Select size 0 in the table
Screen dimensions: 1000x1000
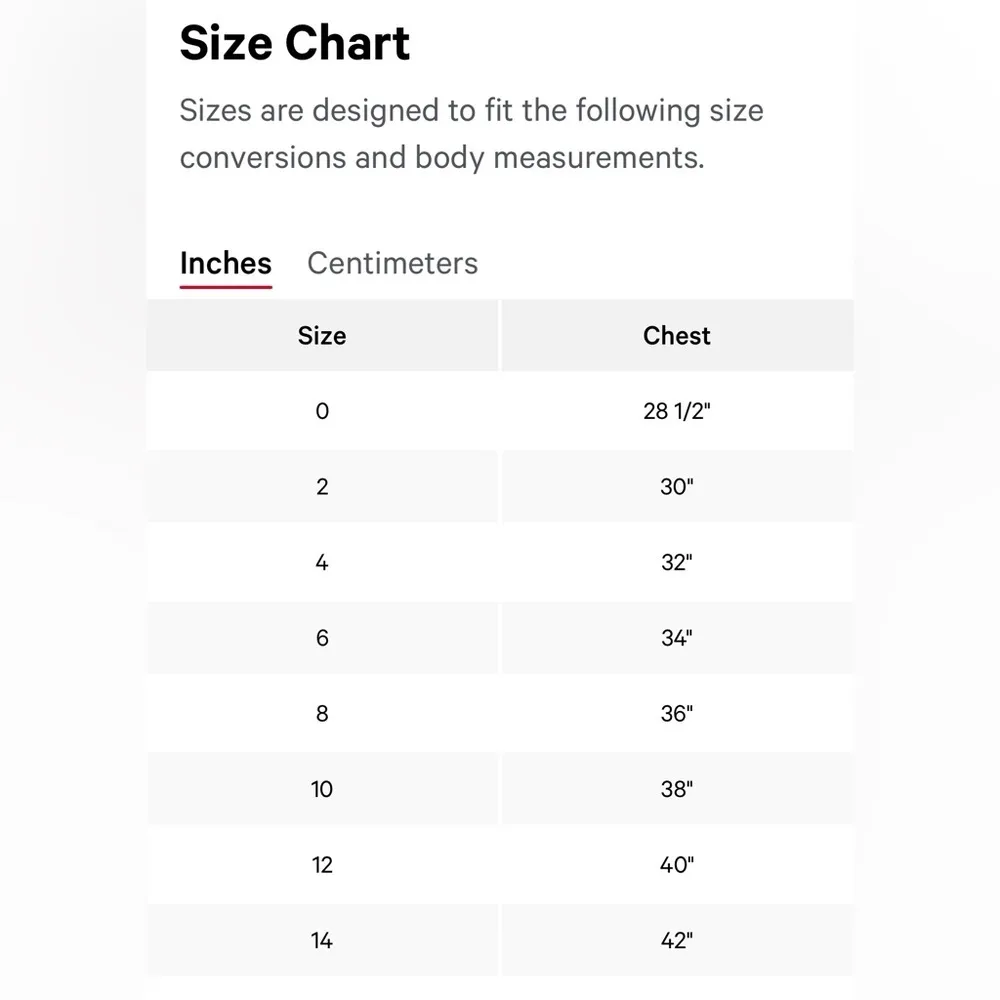pos(322,411)
